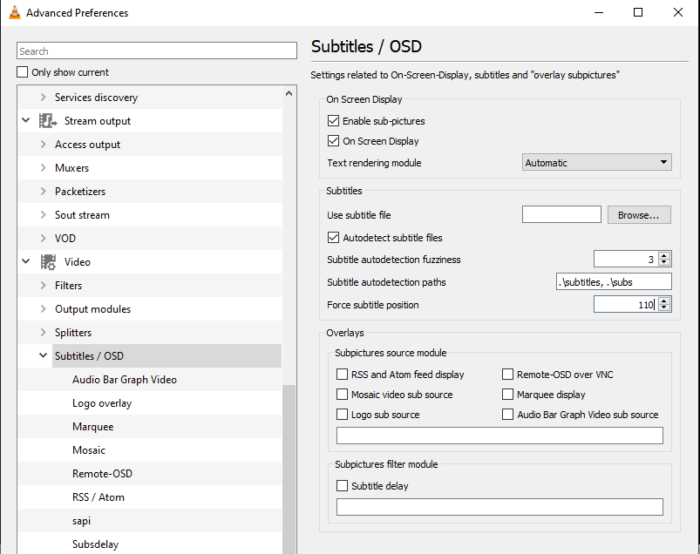Image resolution: width=700 pixels, height=554 pixels.
Task: Click the Video category icon in tree
Action: 47,262
